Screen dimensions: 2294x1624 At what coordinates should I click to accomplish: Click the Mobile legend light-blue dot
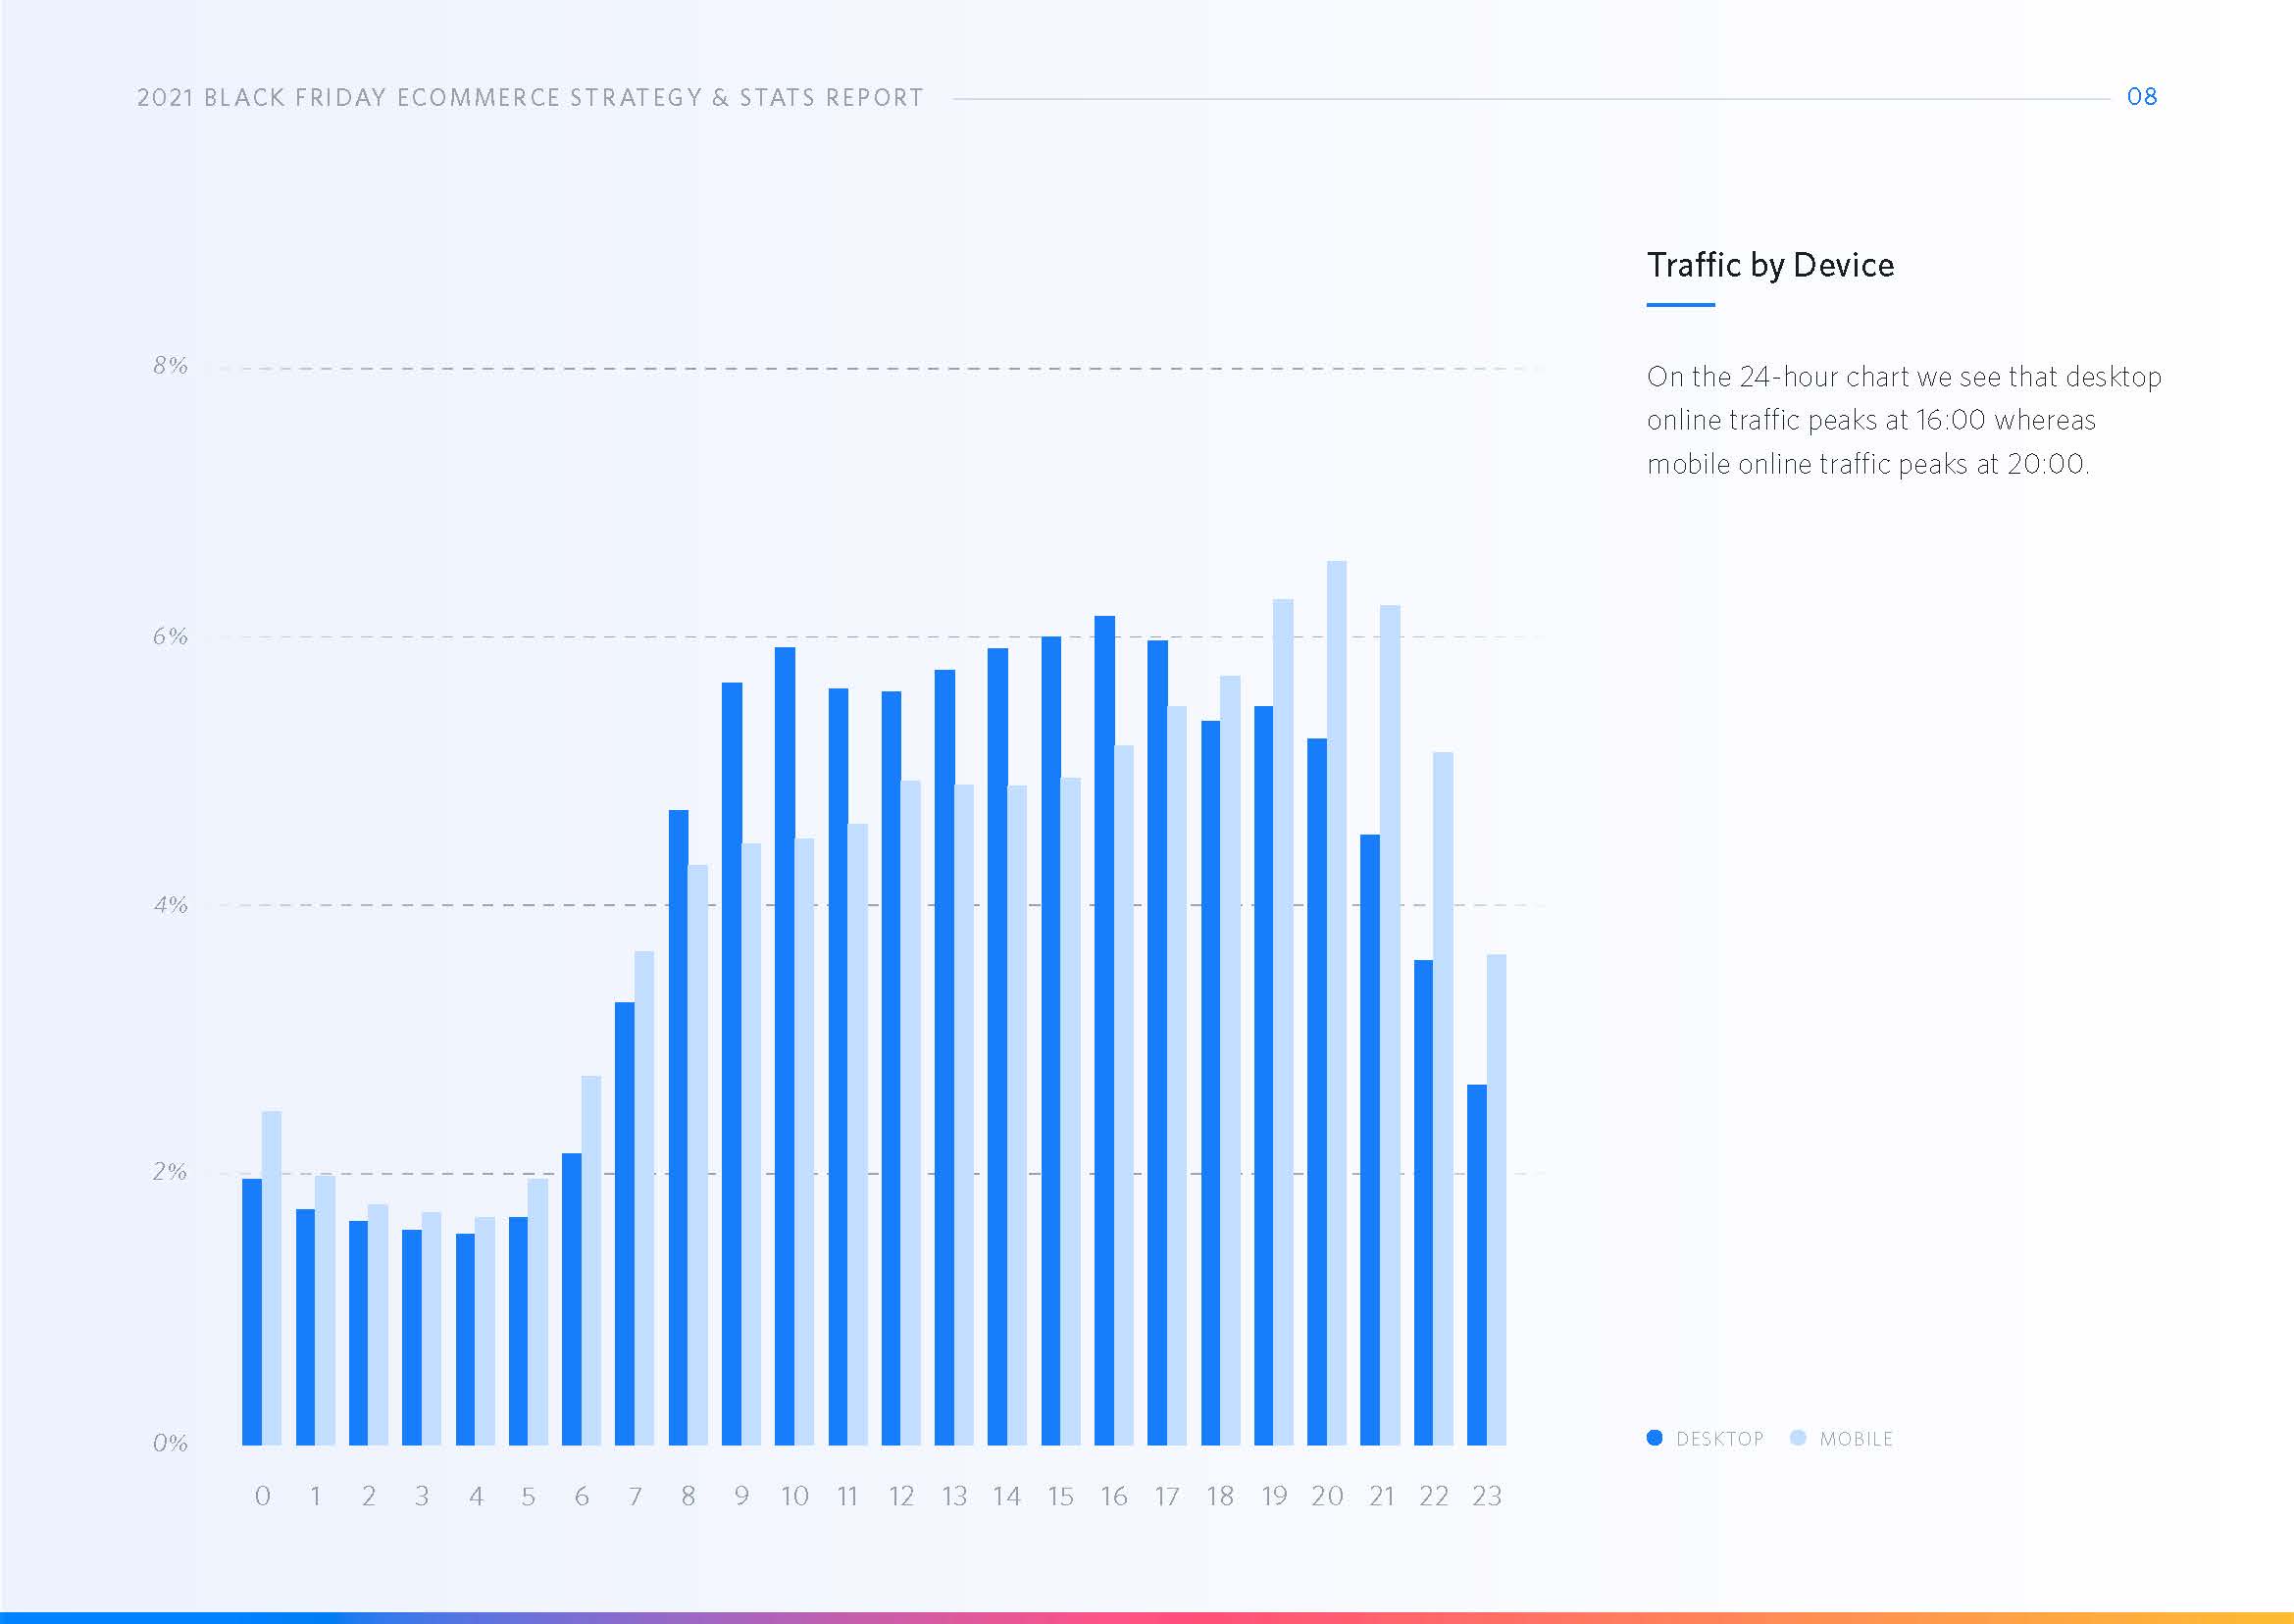click(1798, 1438)
